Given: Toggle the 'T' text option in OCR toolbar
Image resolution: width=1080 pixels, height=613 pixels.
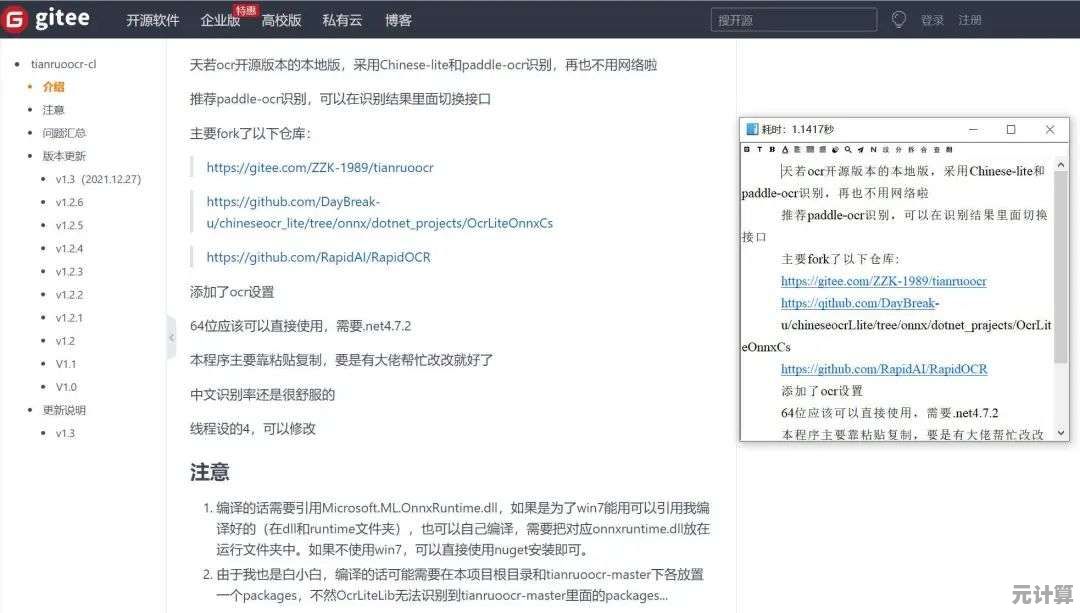Looking at the screenshot, I should (x=760, y=149).
